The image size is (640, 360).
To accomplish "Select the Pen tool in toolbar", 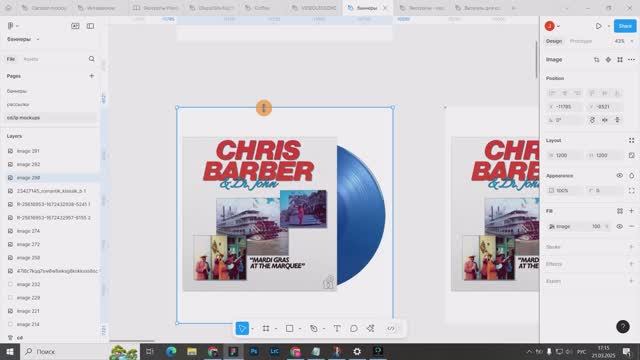I will [313, 329].
